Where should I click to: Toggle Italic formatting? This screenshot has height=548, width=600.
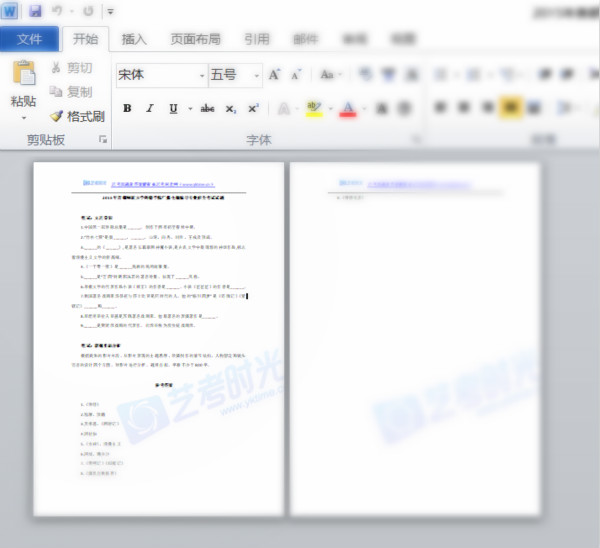pyautogui.click(x=150, y=108)
